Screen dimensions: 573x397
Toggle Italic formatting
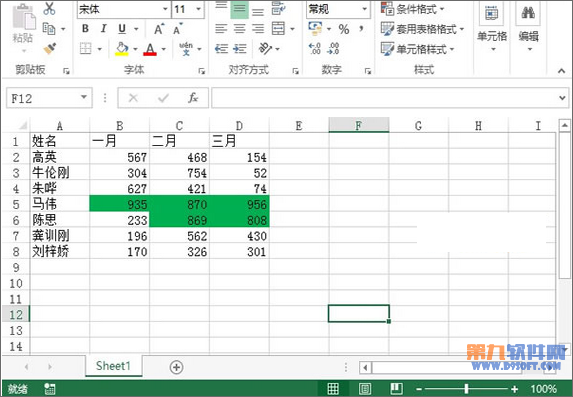point(104,29)
